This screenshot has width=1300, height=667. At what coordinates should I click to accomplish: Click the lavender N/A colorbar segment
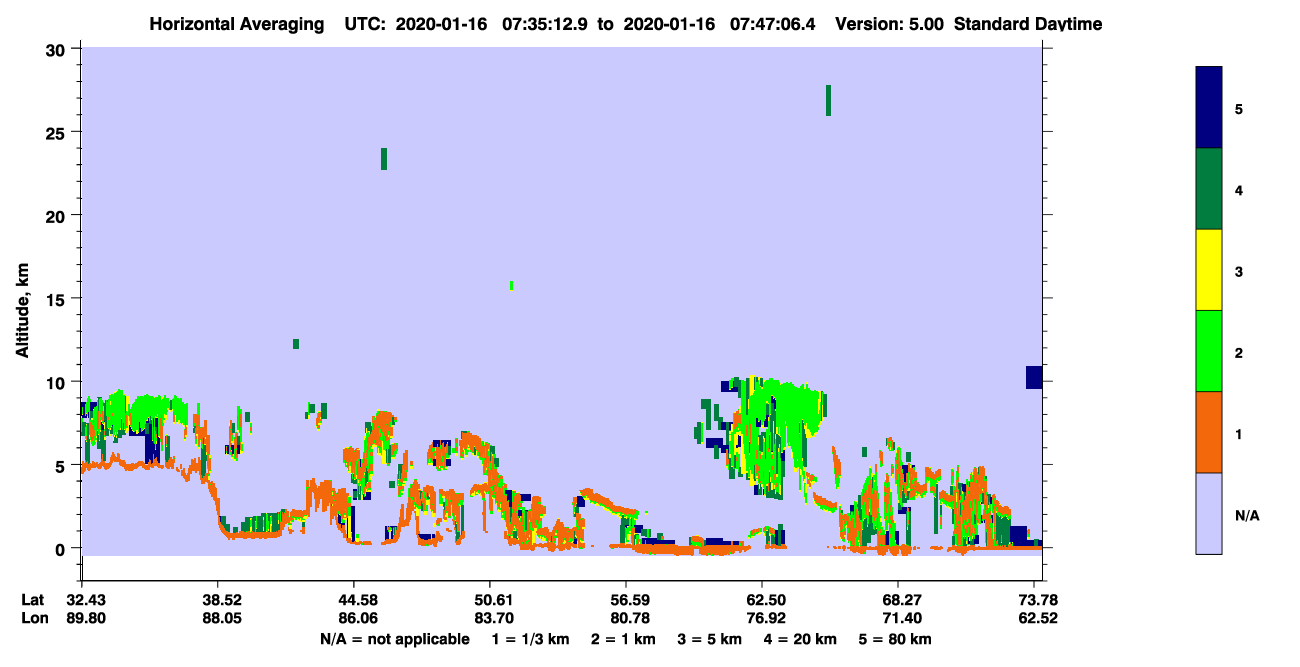pyautogui.click(x=1209, y=513)
